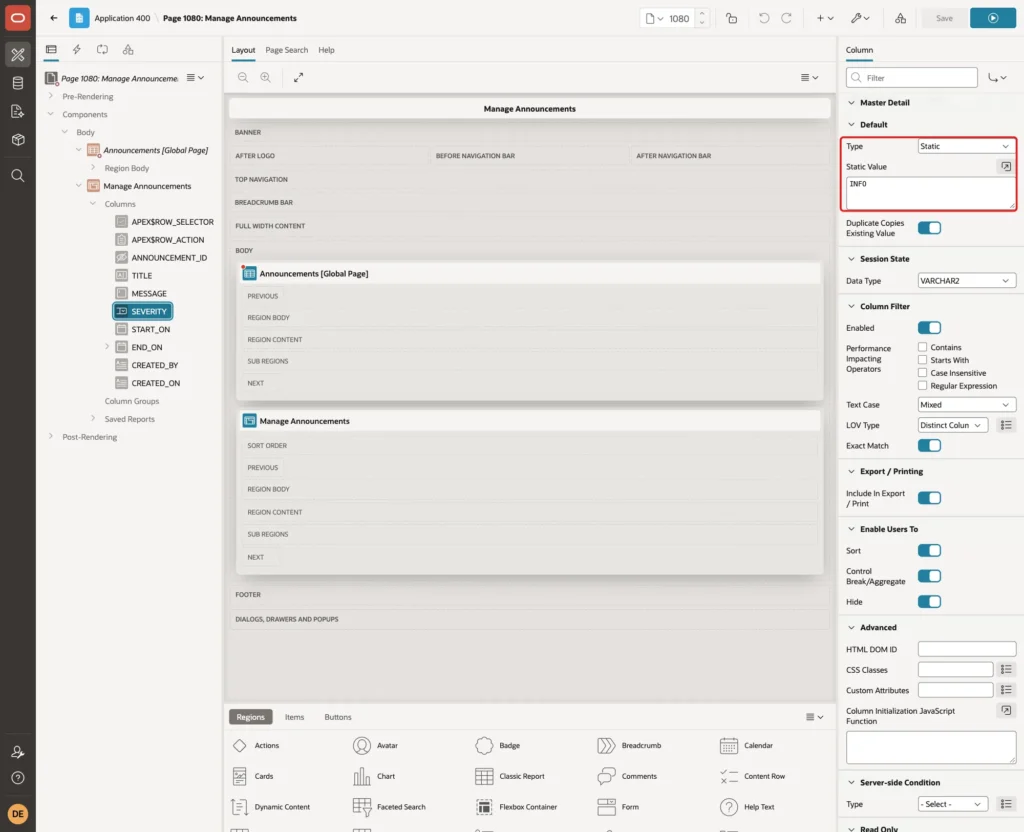
Task: Collapse the Session State section
Action: (851, 259)
